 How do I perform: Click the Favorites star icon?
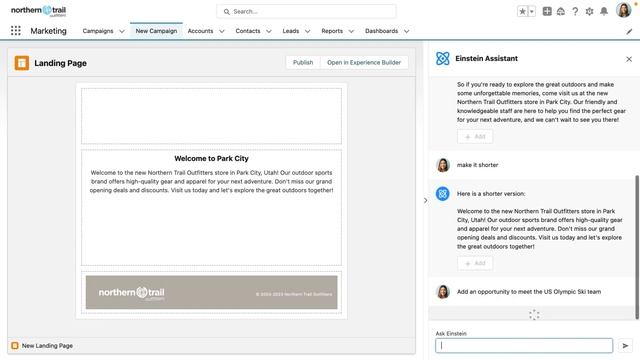click(x=522, y=11)
